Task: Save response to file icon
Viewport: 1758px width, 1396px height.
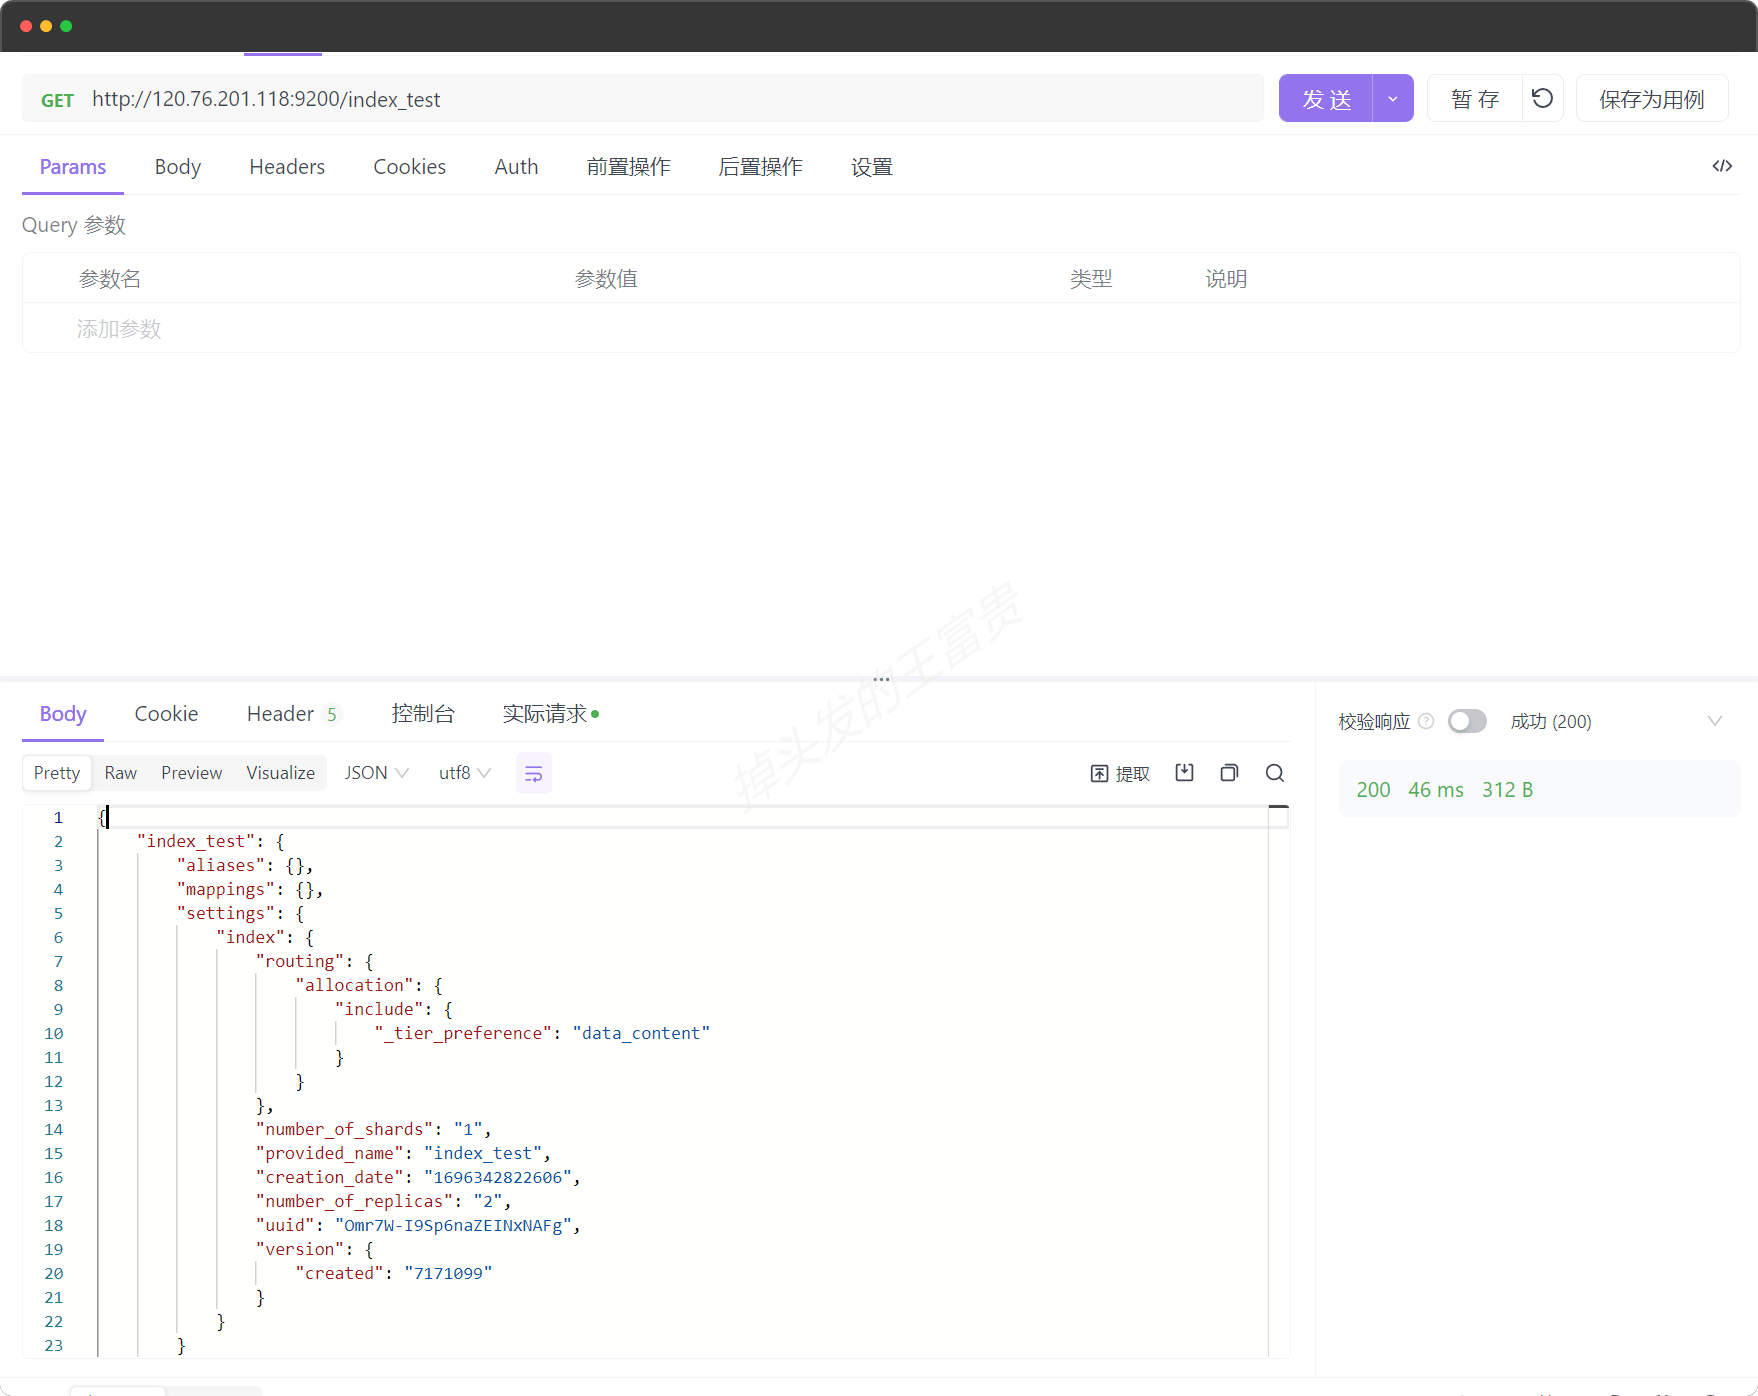Action: 1185,772
